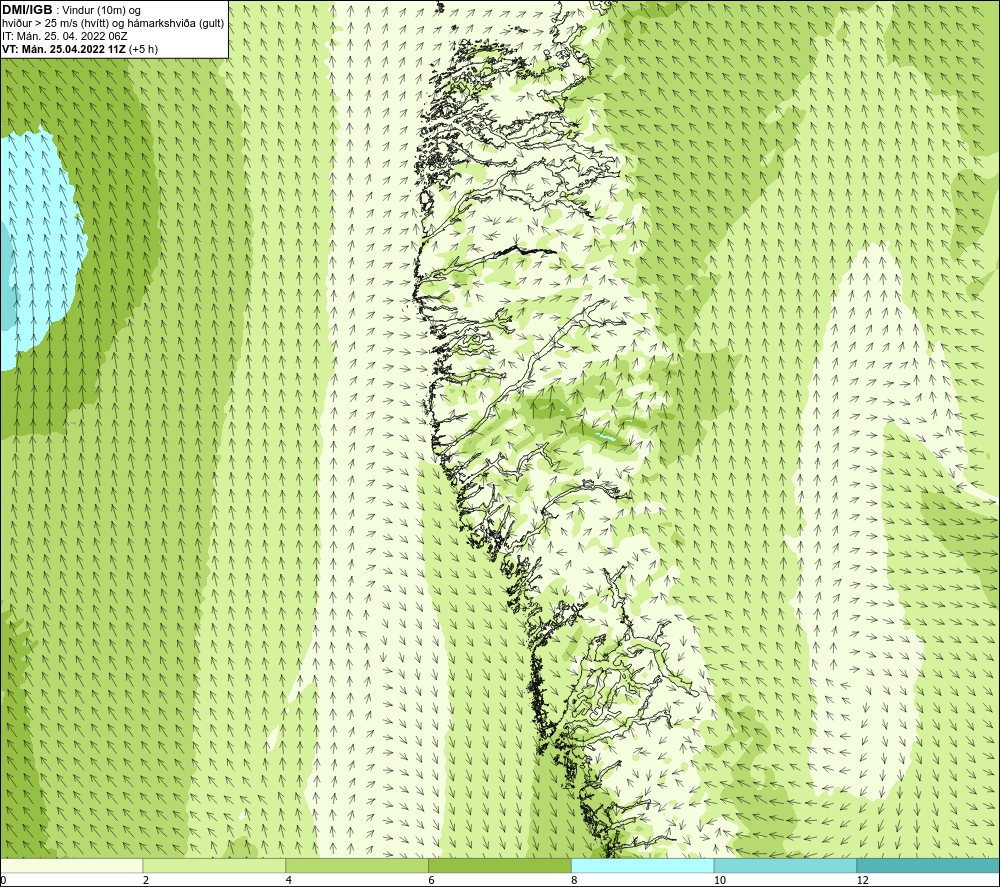Select the above-12 m/s teal legend swatch
The width and height of the screenshot is (1000, 887).
pos(929,865)
